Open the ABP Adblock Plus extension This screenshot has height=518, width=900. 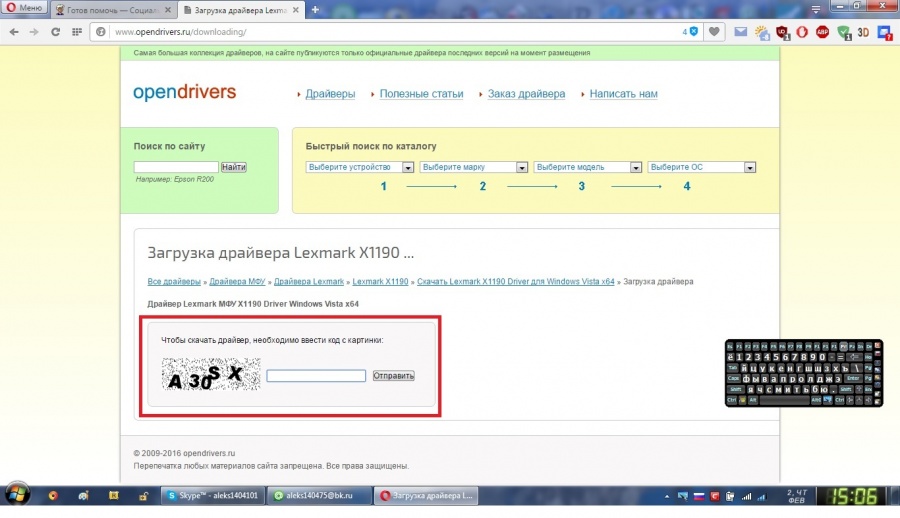coord(822,32)
